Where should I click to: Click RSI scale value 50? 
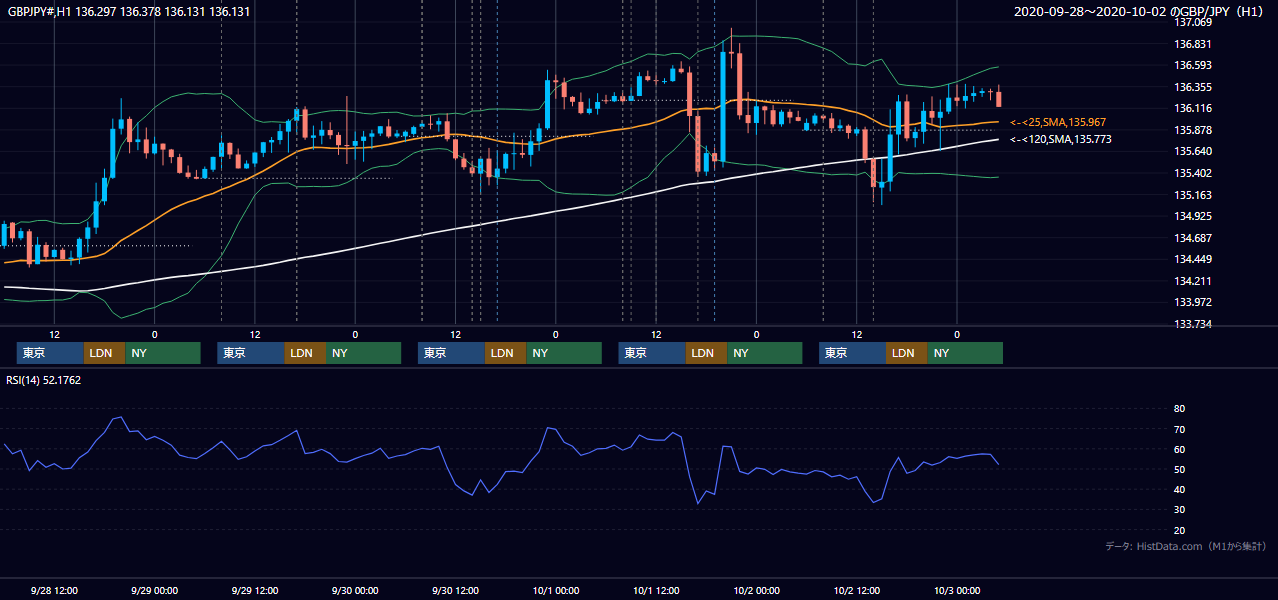1179,469
